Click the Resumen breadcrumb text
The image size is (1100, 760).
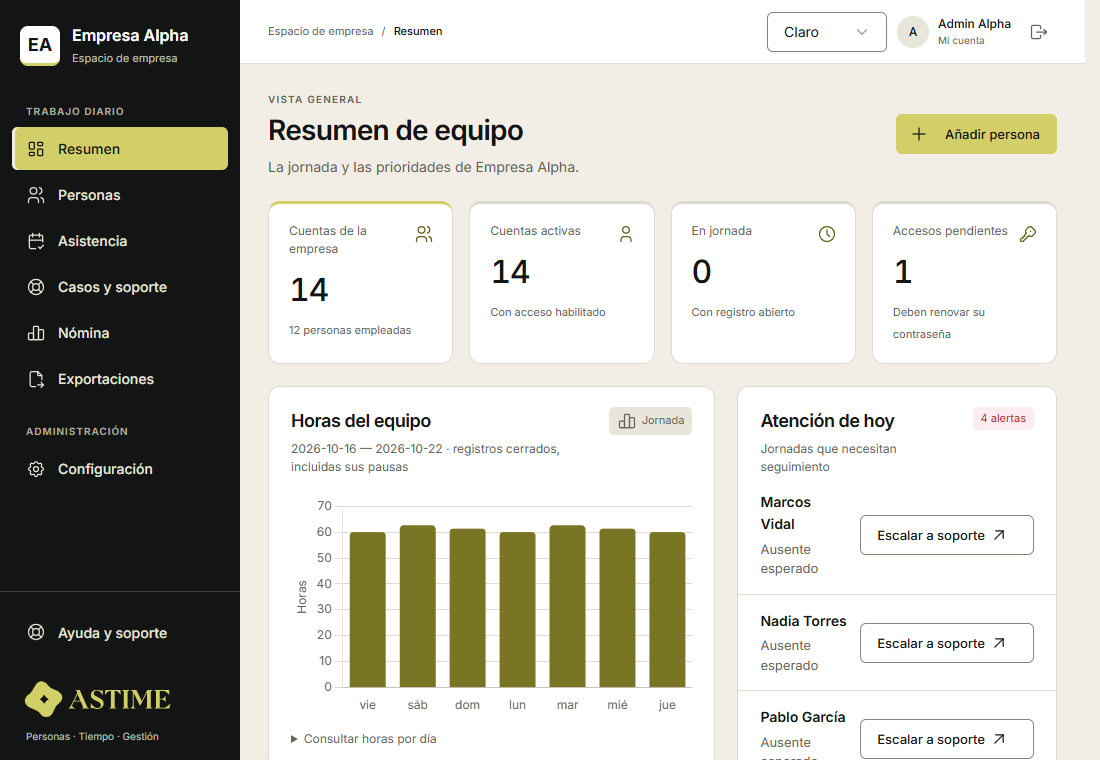(x=418, y=32)
